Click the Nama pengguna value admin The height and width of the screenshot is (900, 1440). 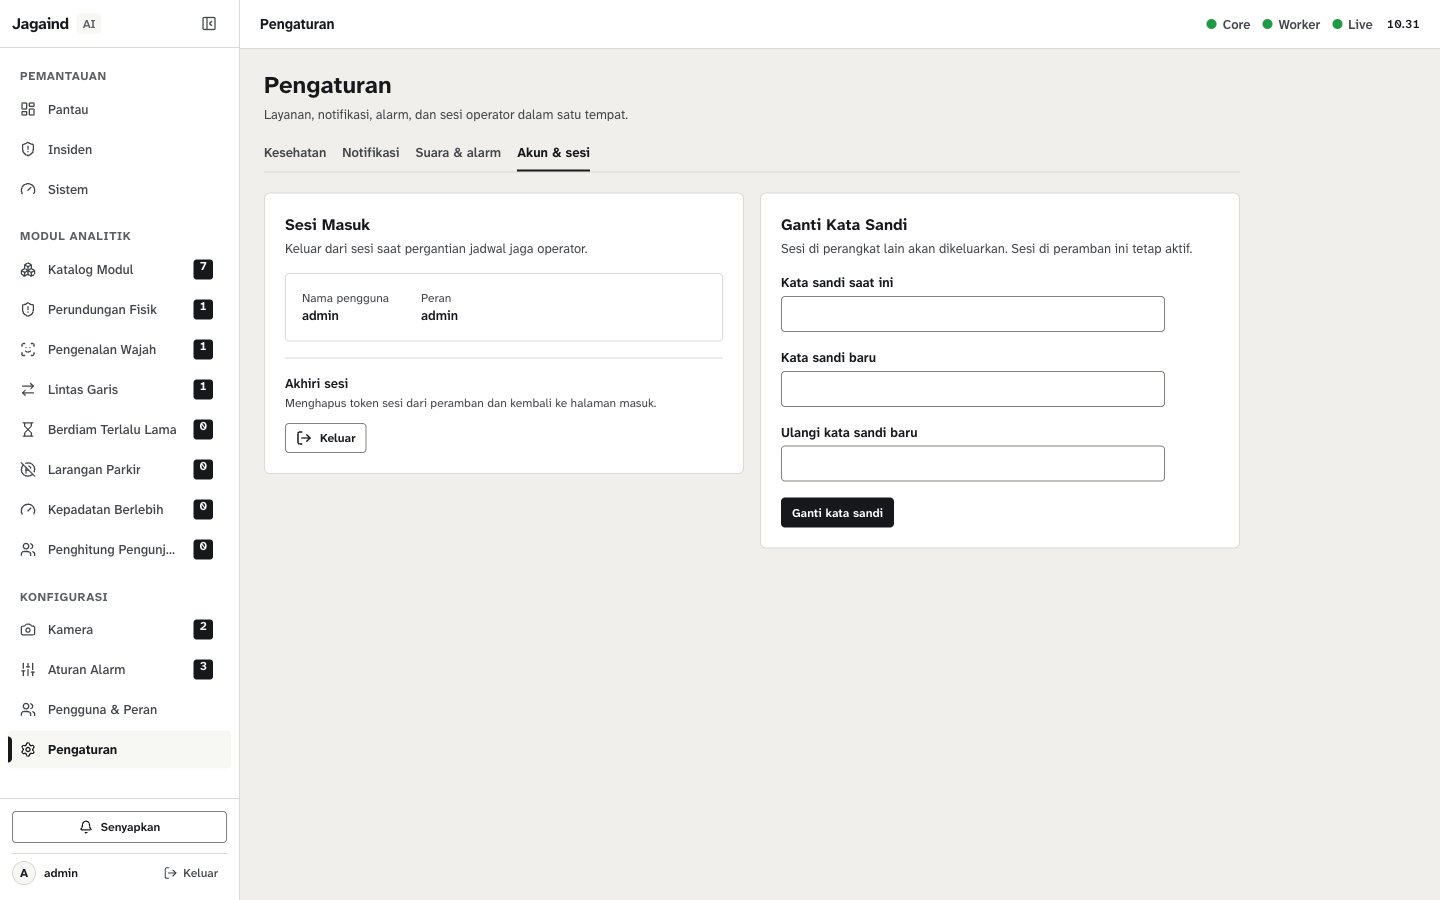[320, 316]
